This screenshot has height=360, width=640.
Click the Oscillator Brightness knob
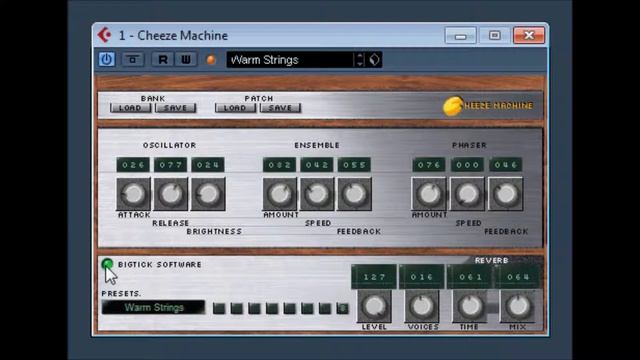208,194
